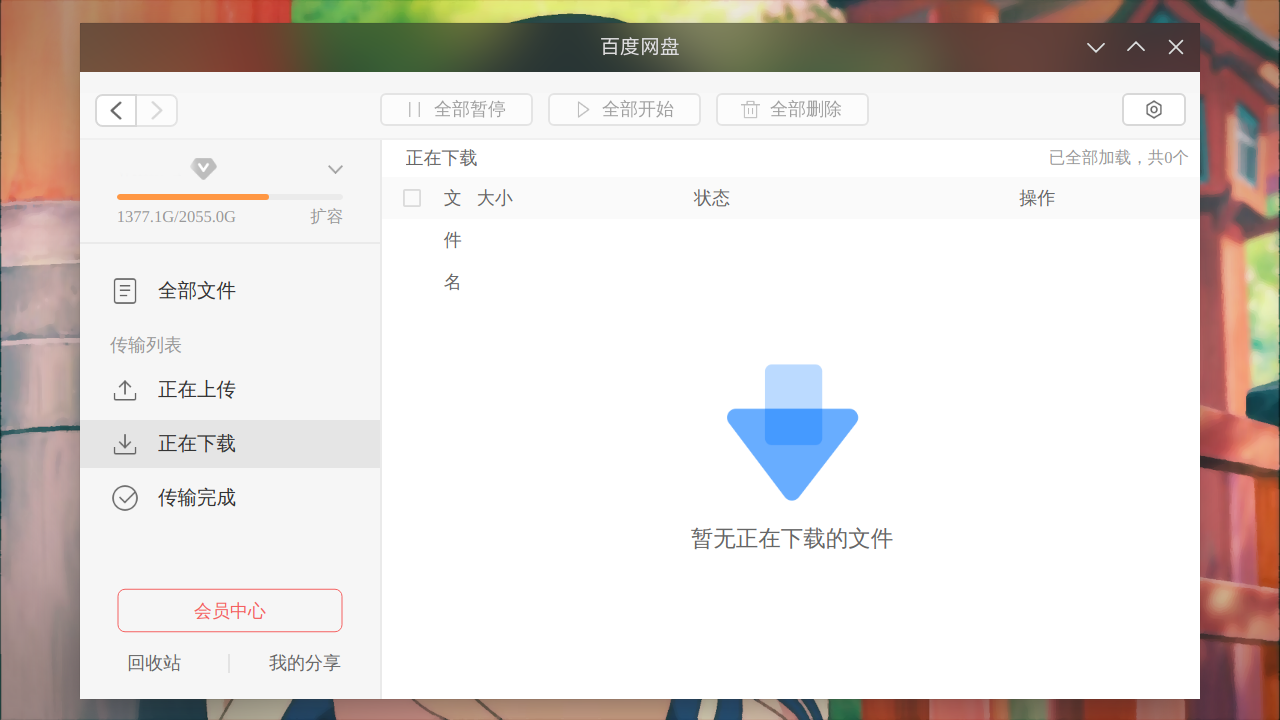The image size is (1280, 720).
Task: Click the down chevron in the title bar
Action: pyautogui.click(x=1096, y=47)
